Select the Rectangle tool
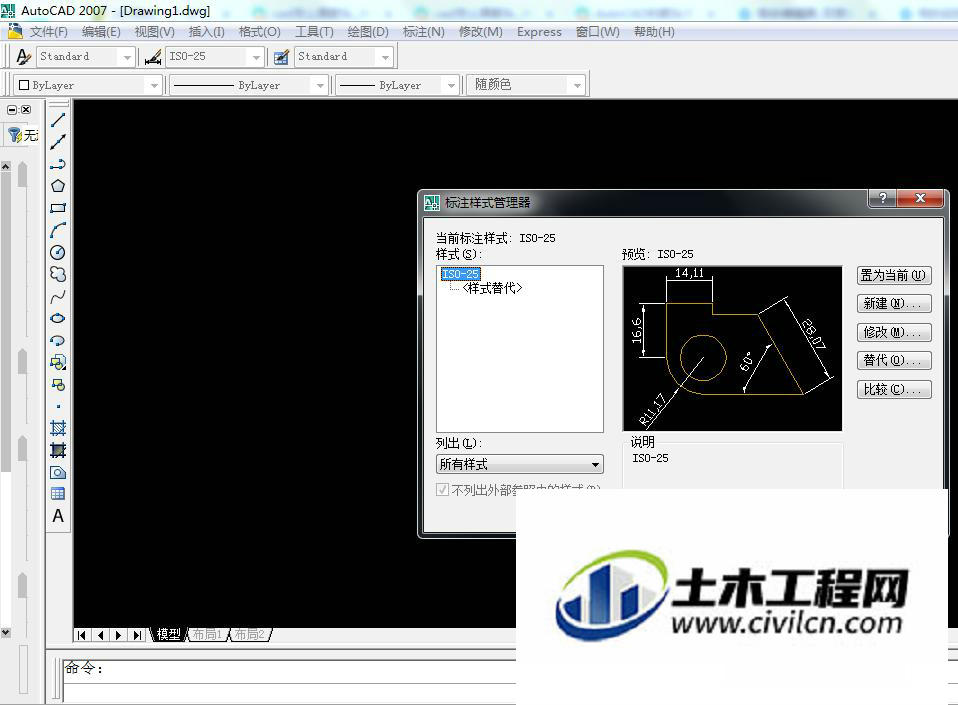Screen dimensions: 958x705 coord(58,208)
